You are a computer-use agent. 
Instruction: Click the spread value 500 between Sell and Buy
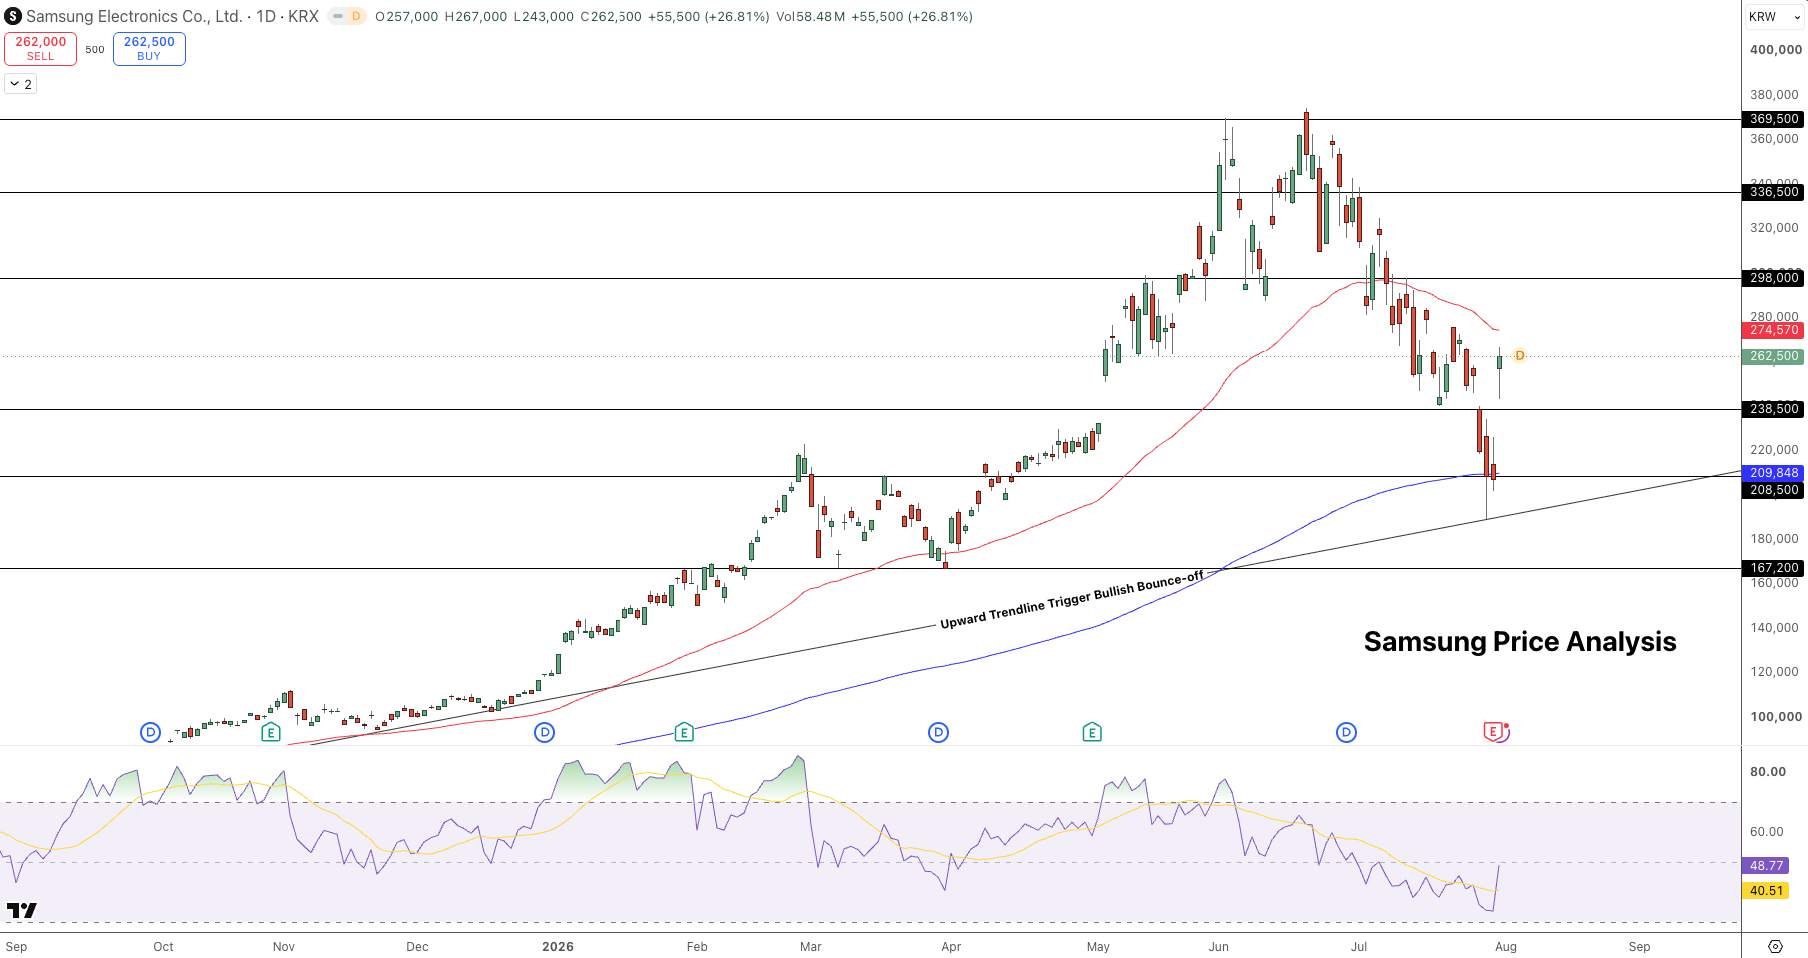[x=95, y=49]
